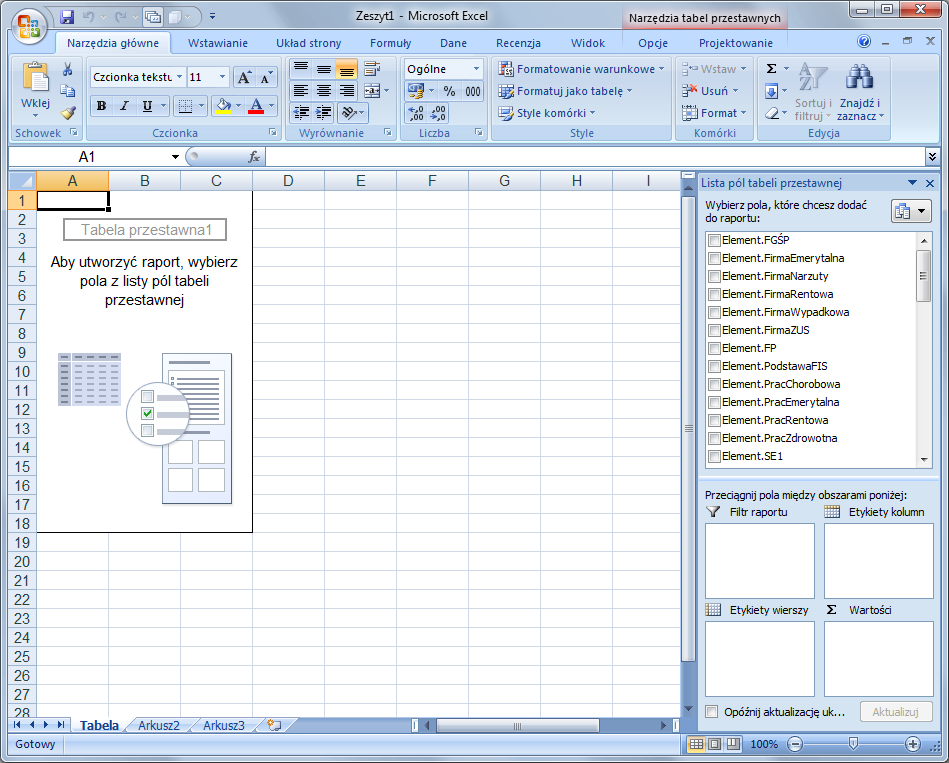The width and height of the screenshot is (949, 763).
Task: Insert new worksheet tab icon
Action: pyautogui.click(x=274, y=725)
